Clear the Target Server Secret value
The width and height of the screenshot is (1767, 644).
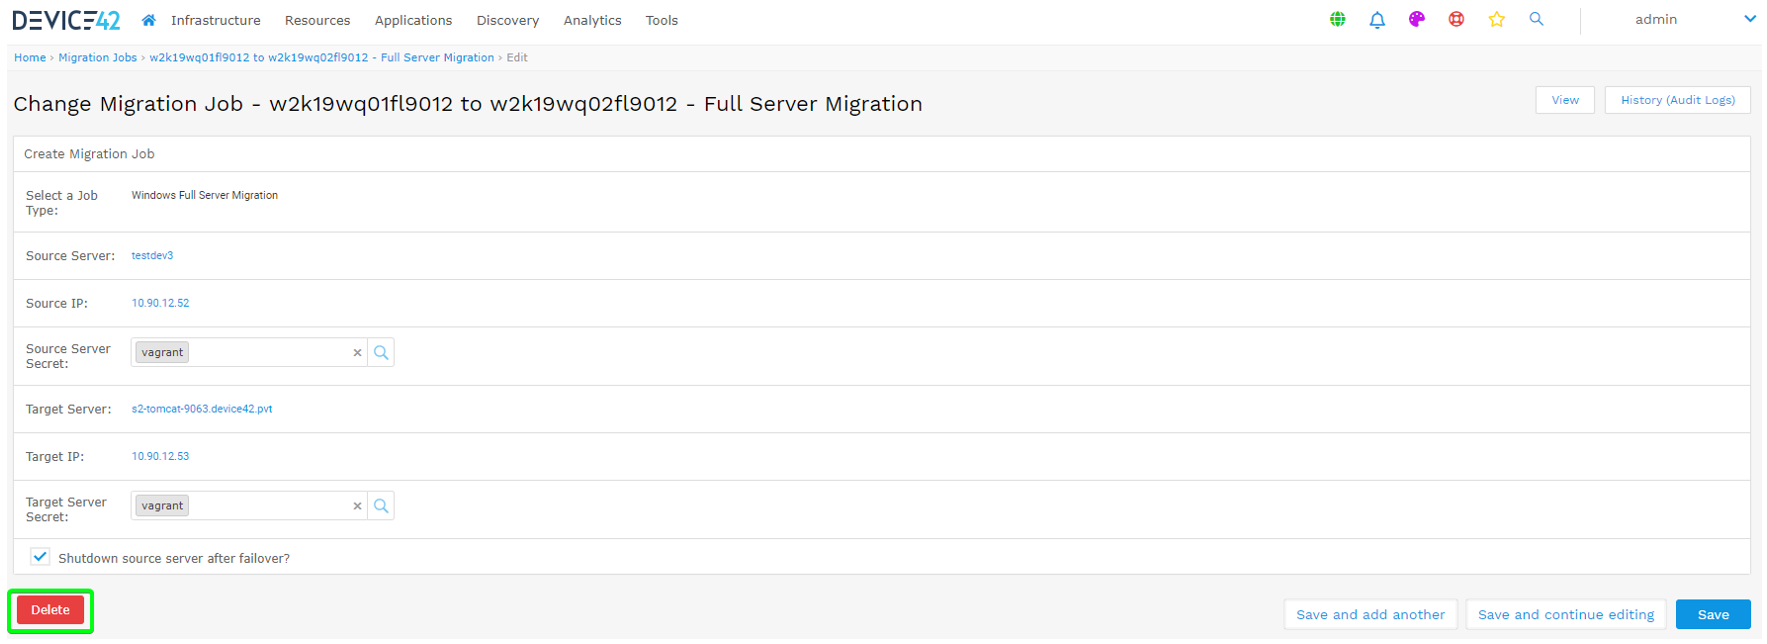(x=357, y=506)
